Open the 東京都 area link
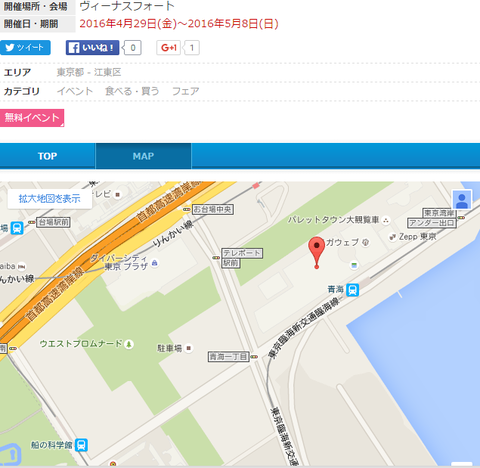Image resolution: width=480 pixels, height=468 pixels. point(70,72)
